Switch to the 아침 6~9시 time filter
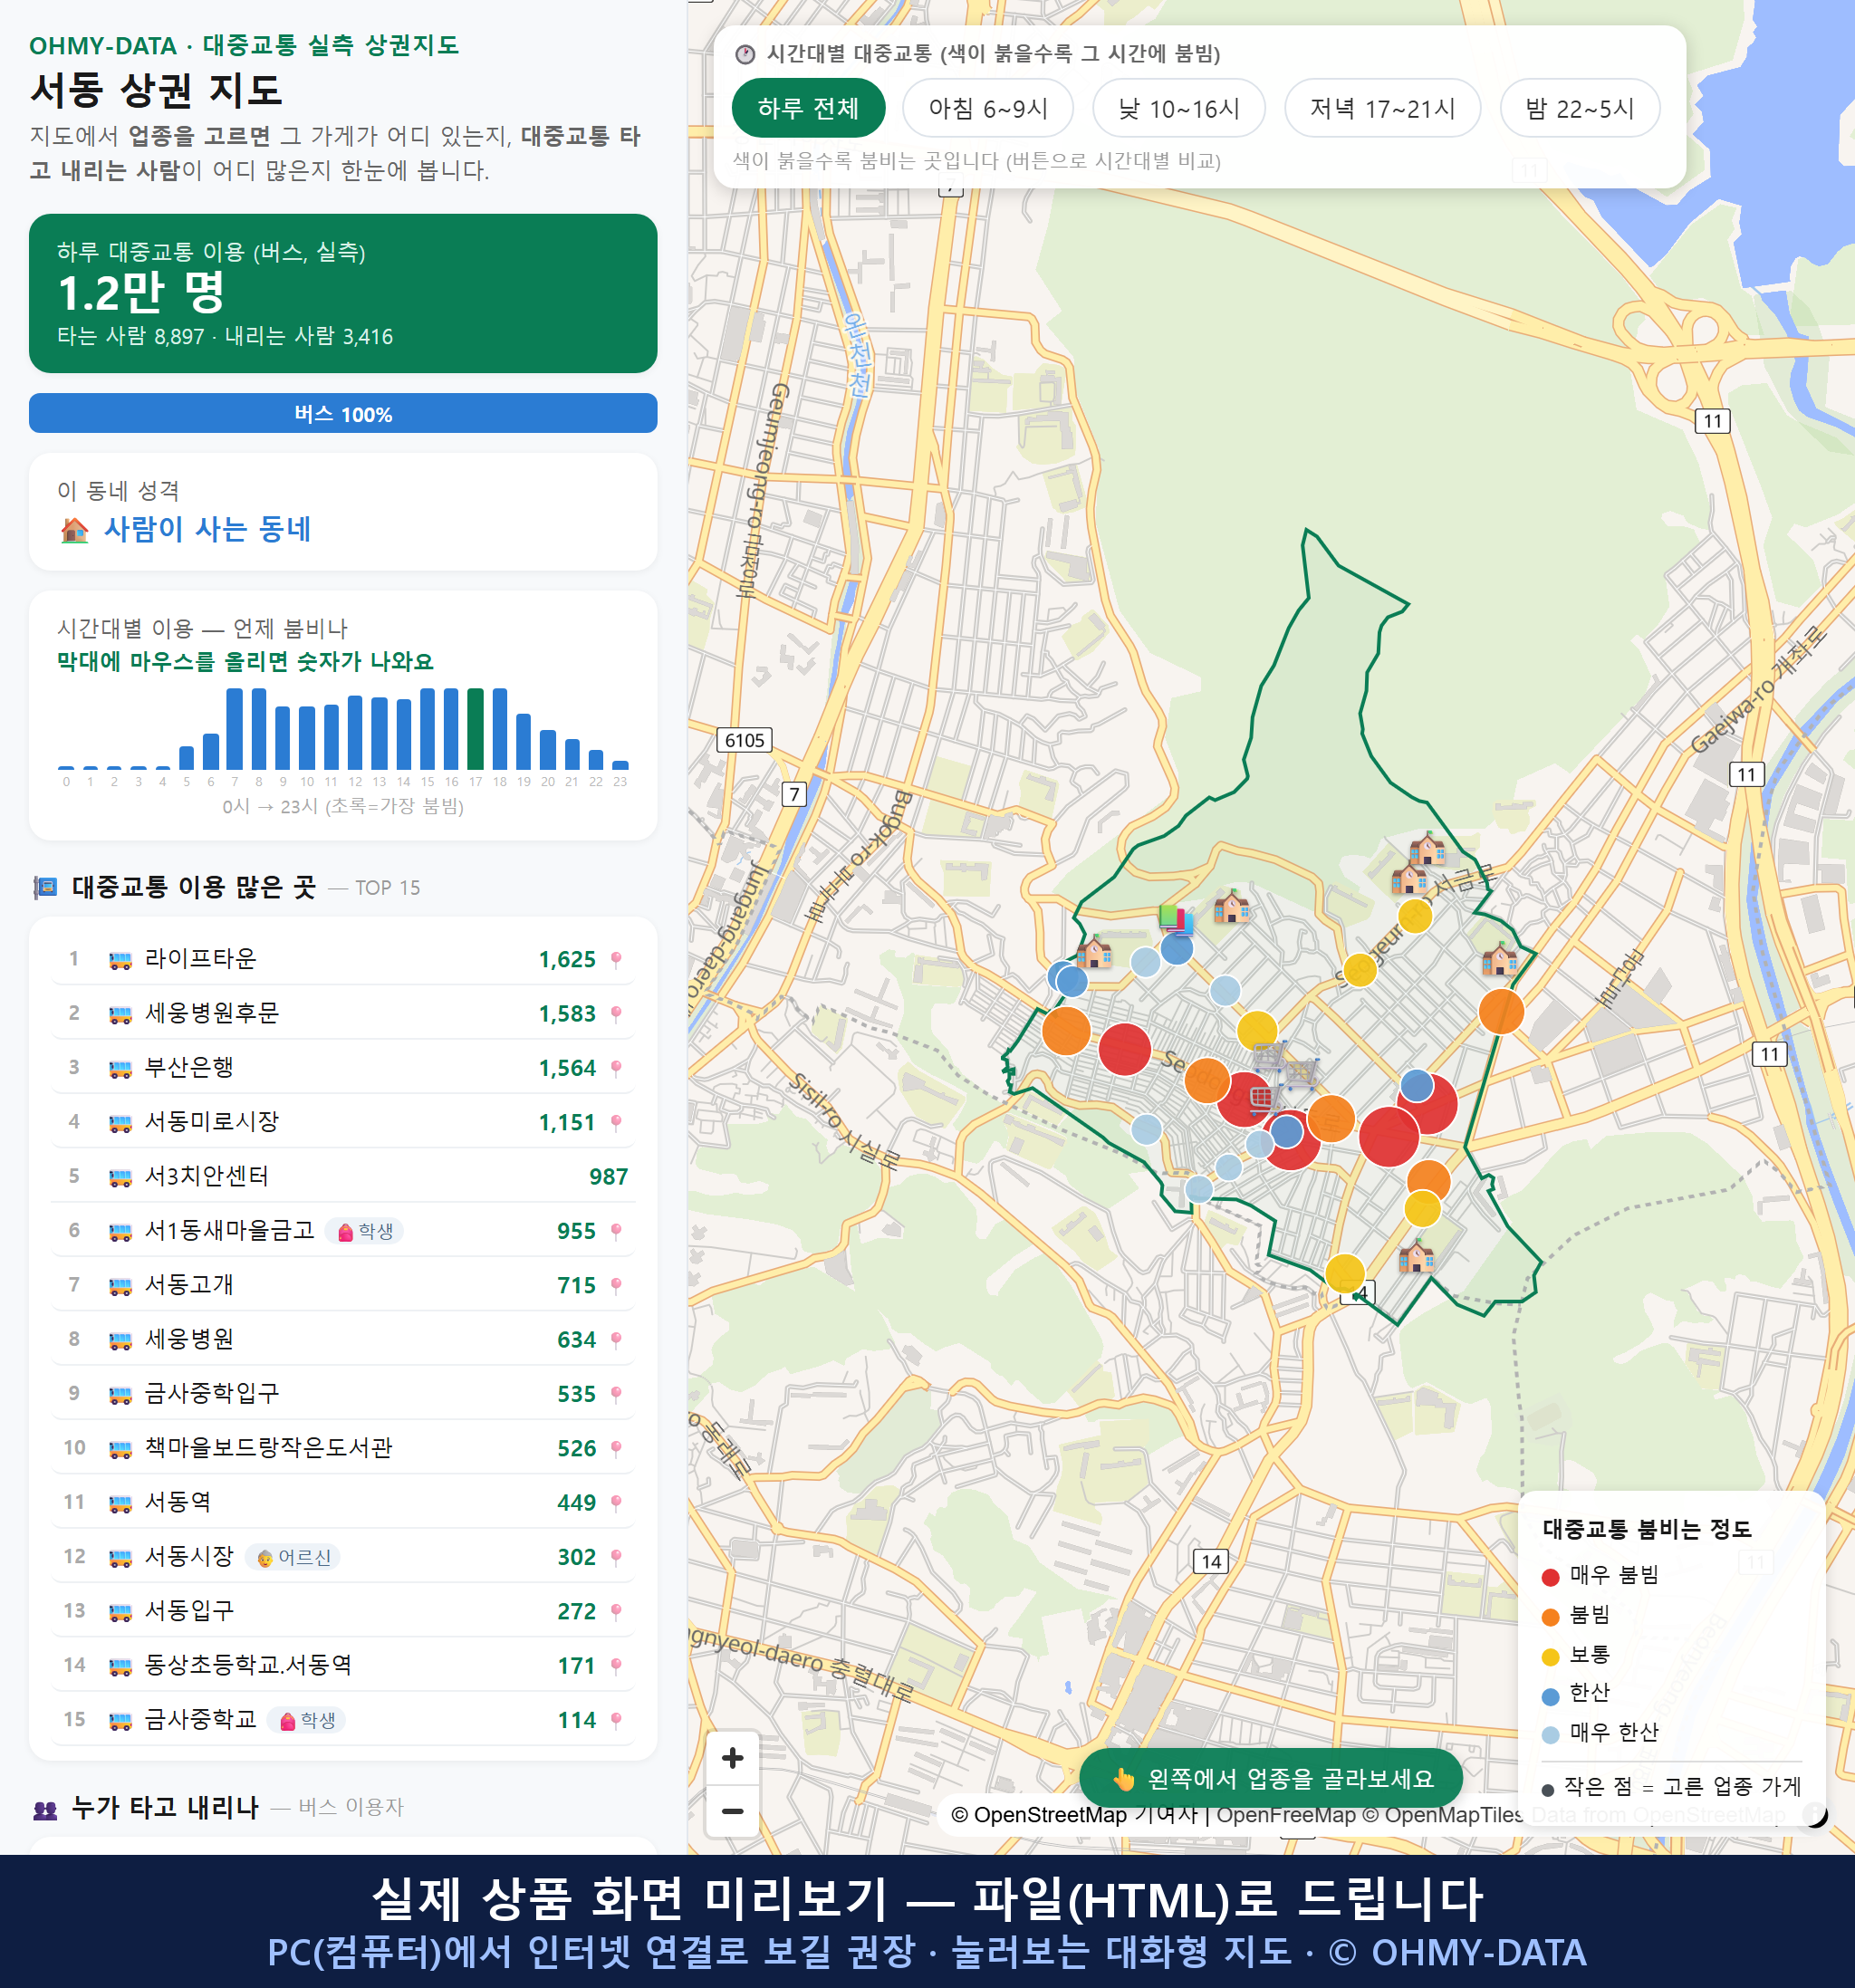This screenshot has width=1855, height=1988. point(988,108)
